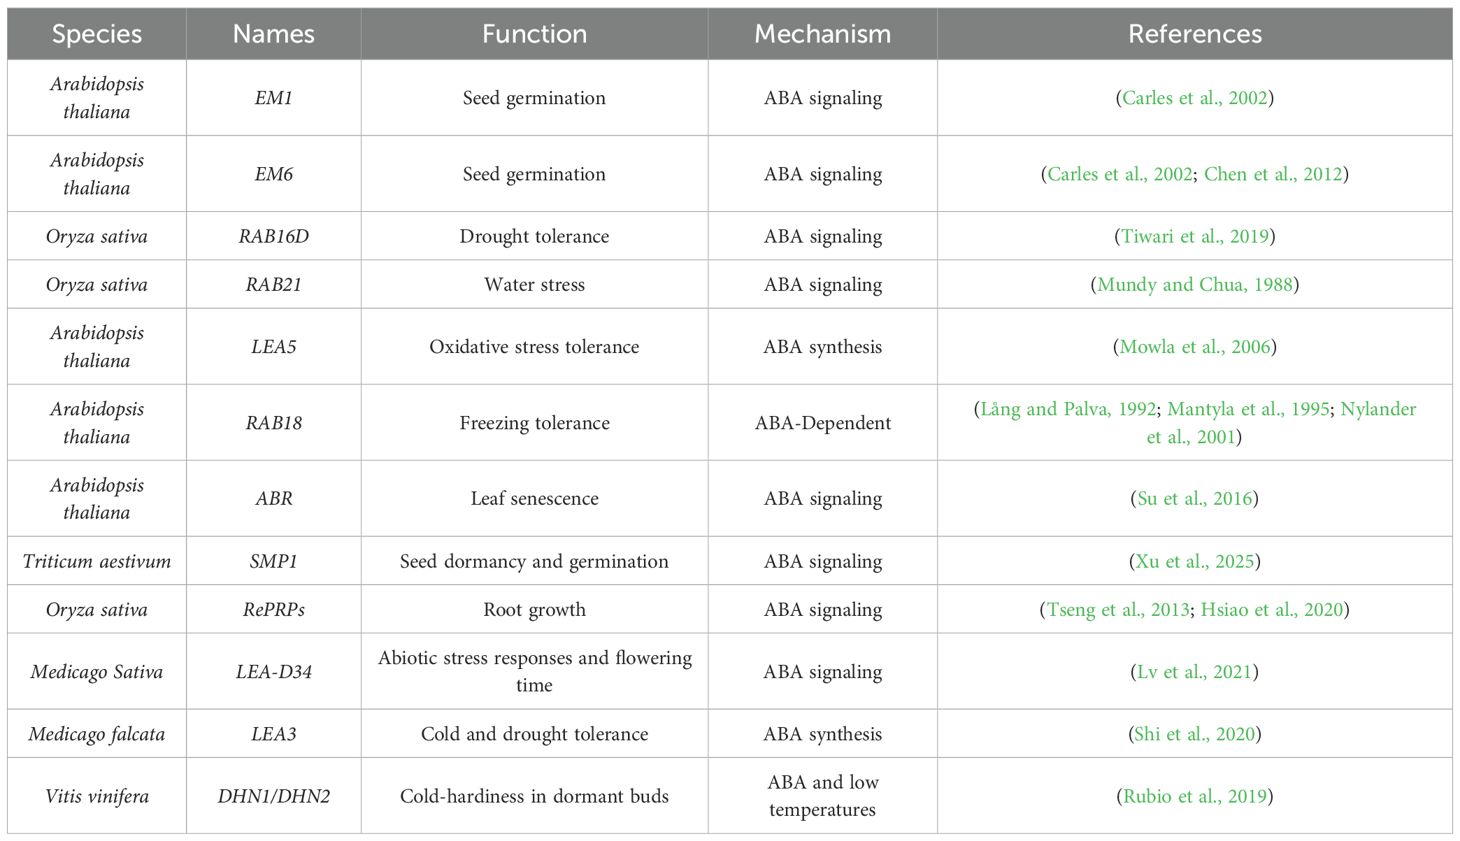Open the Mowla et al., 2006 reference
Image resolution: width=1460 pixels, height=841 pixels.
1194,347
